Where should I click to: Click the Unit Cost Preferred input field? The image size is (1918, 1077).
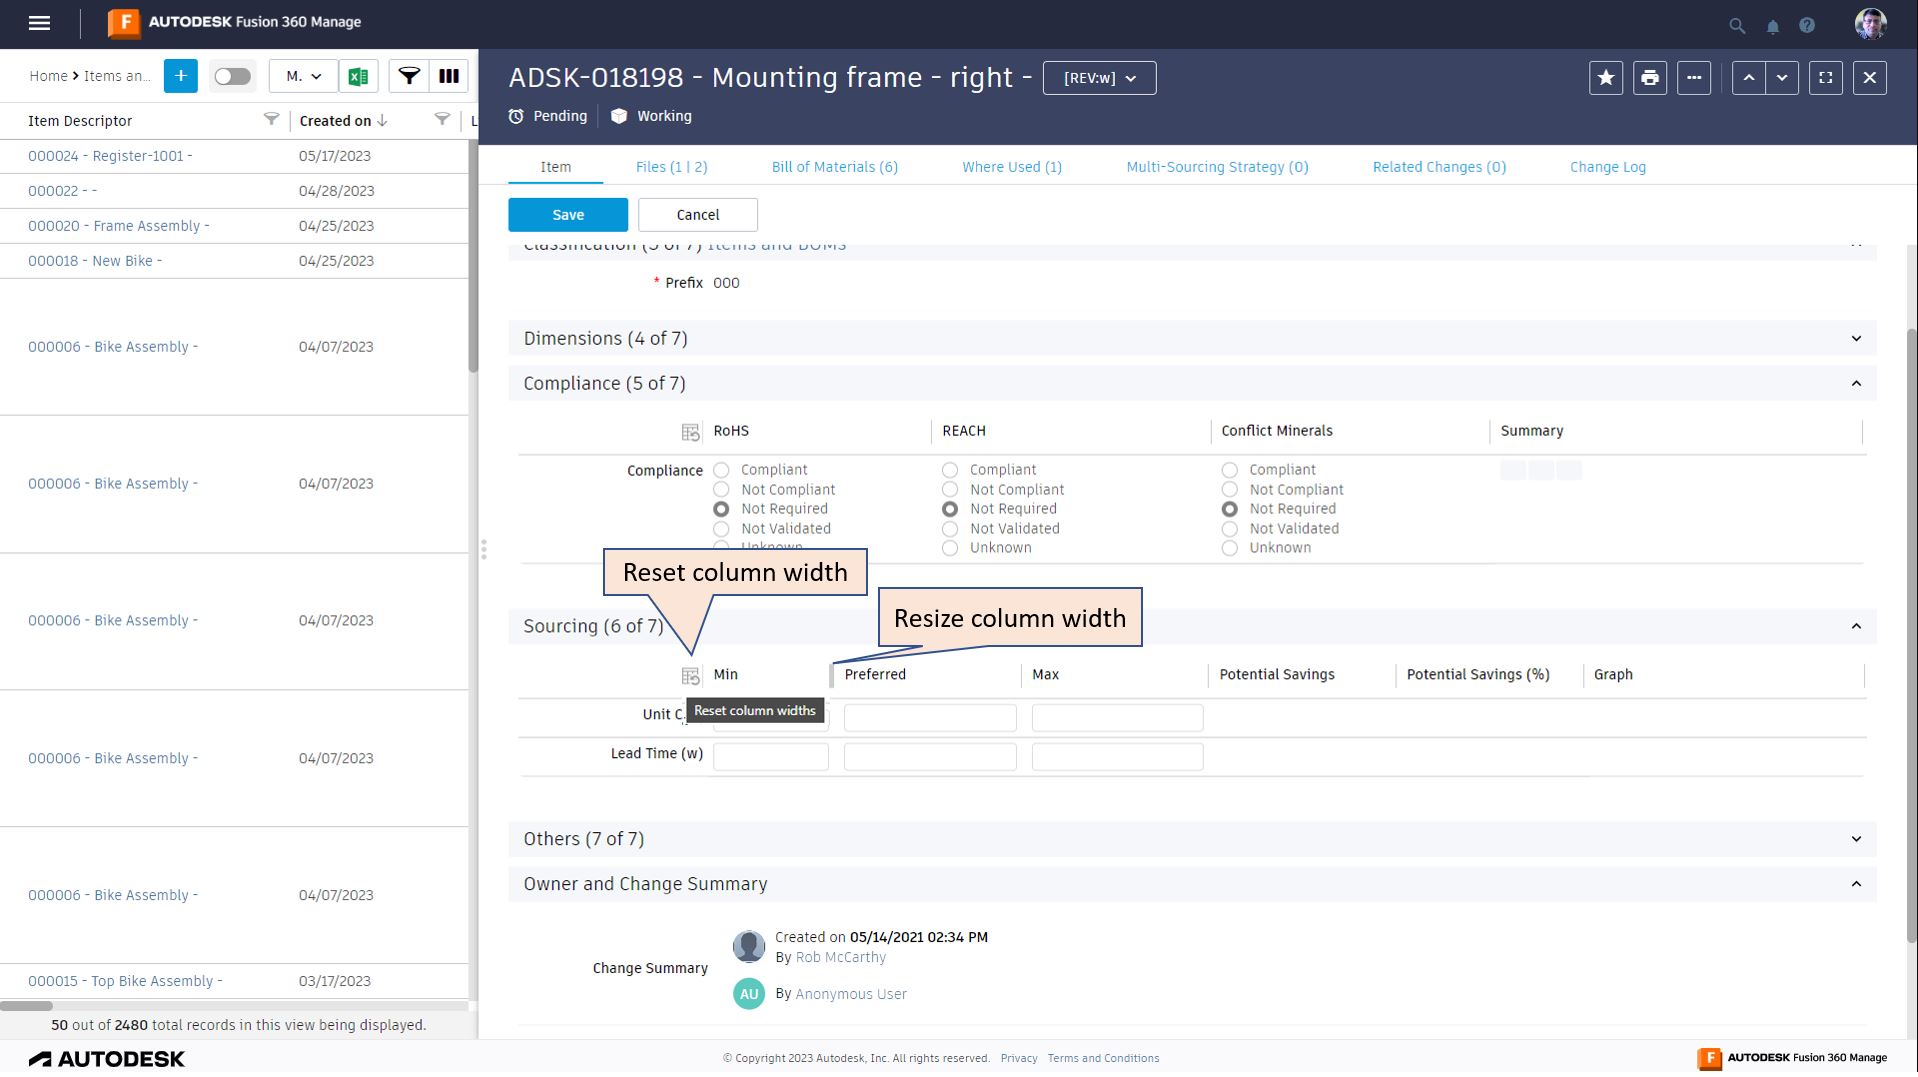[930, 718]
